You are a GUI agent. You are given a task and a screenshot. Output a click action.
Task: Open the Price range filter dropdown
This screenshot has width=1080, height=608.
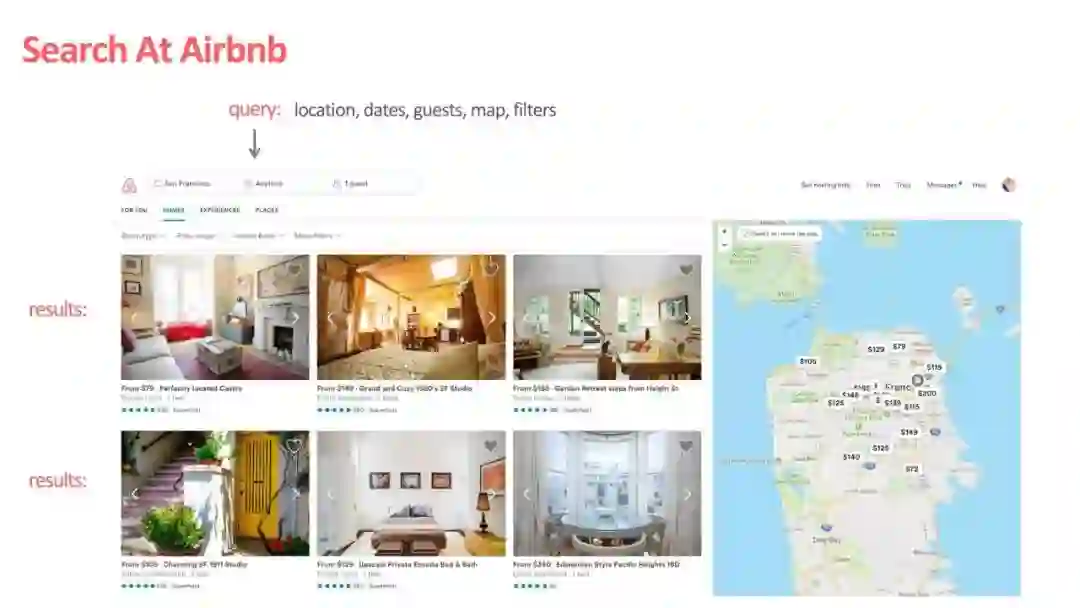pyautogui.click(x=198, y=235)
